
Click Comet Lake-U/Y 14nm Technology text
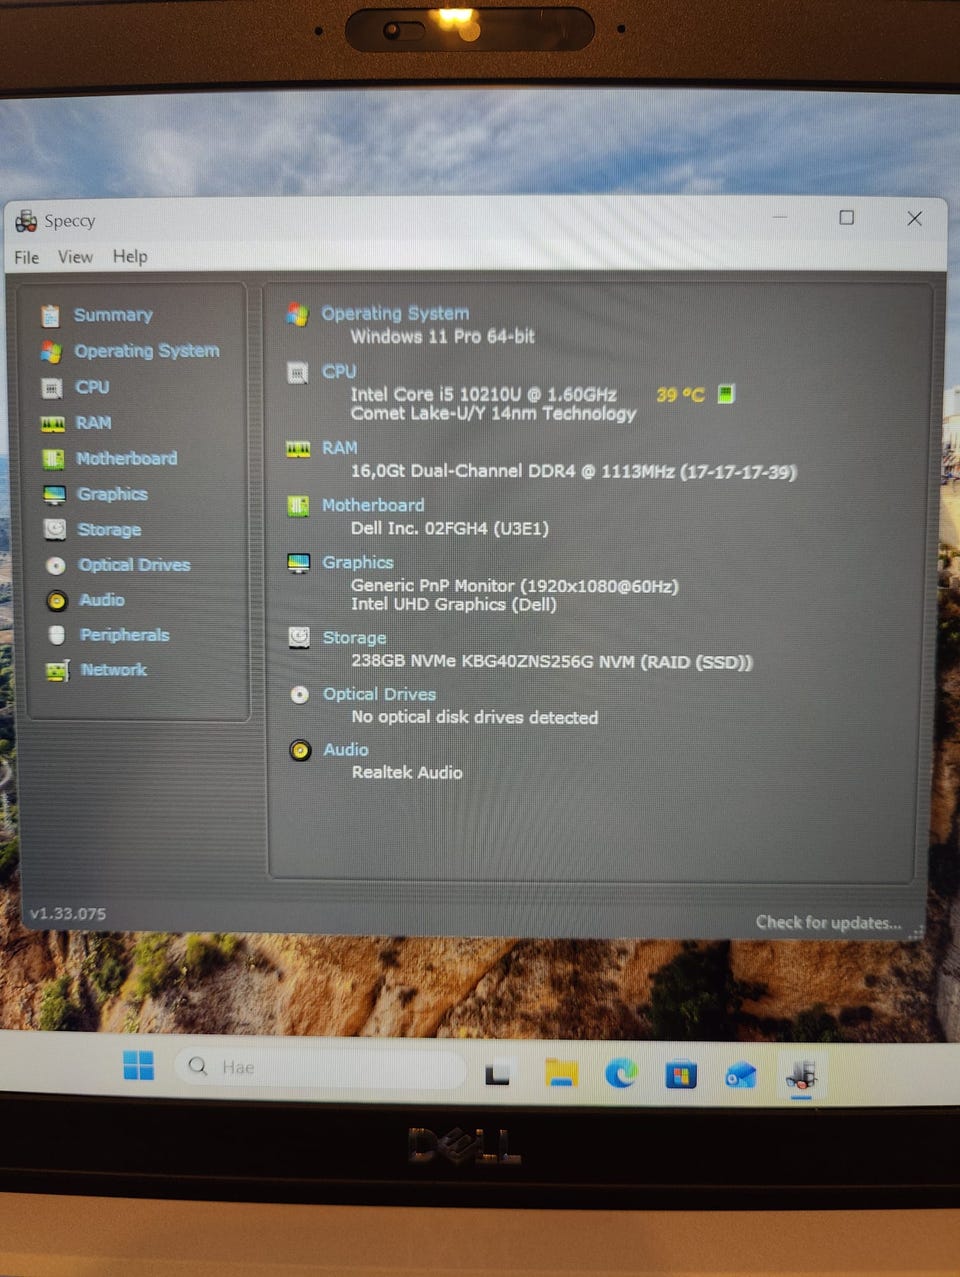pyautogui.click(x=493, y=413)
